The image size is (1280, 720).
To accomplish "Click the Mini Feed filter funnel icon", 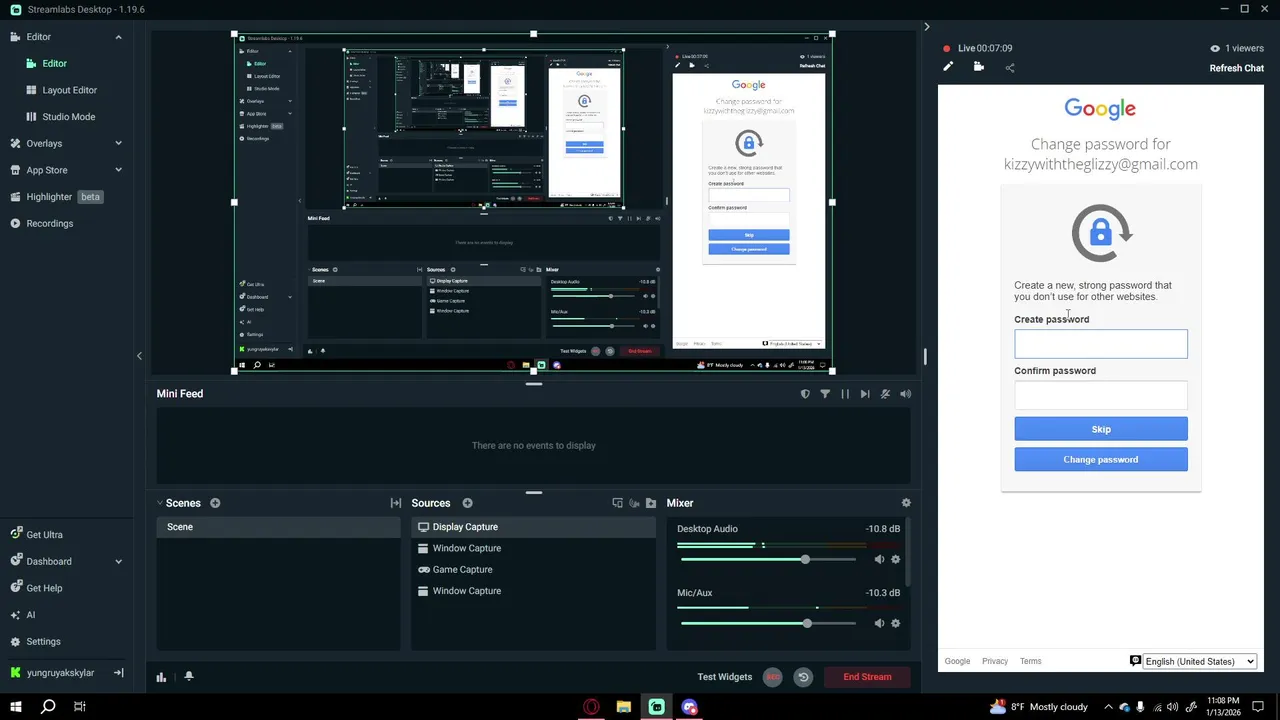I will pyautogui.click(x=825, y=394).
